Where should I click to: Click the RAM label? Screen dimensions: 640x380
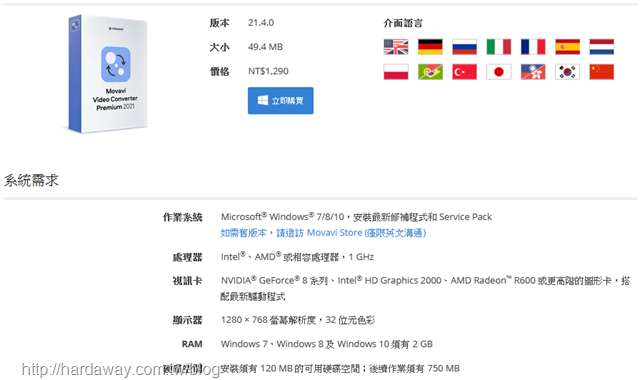(x=192, y=344)
